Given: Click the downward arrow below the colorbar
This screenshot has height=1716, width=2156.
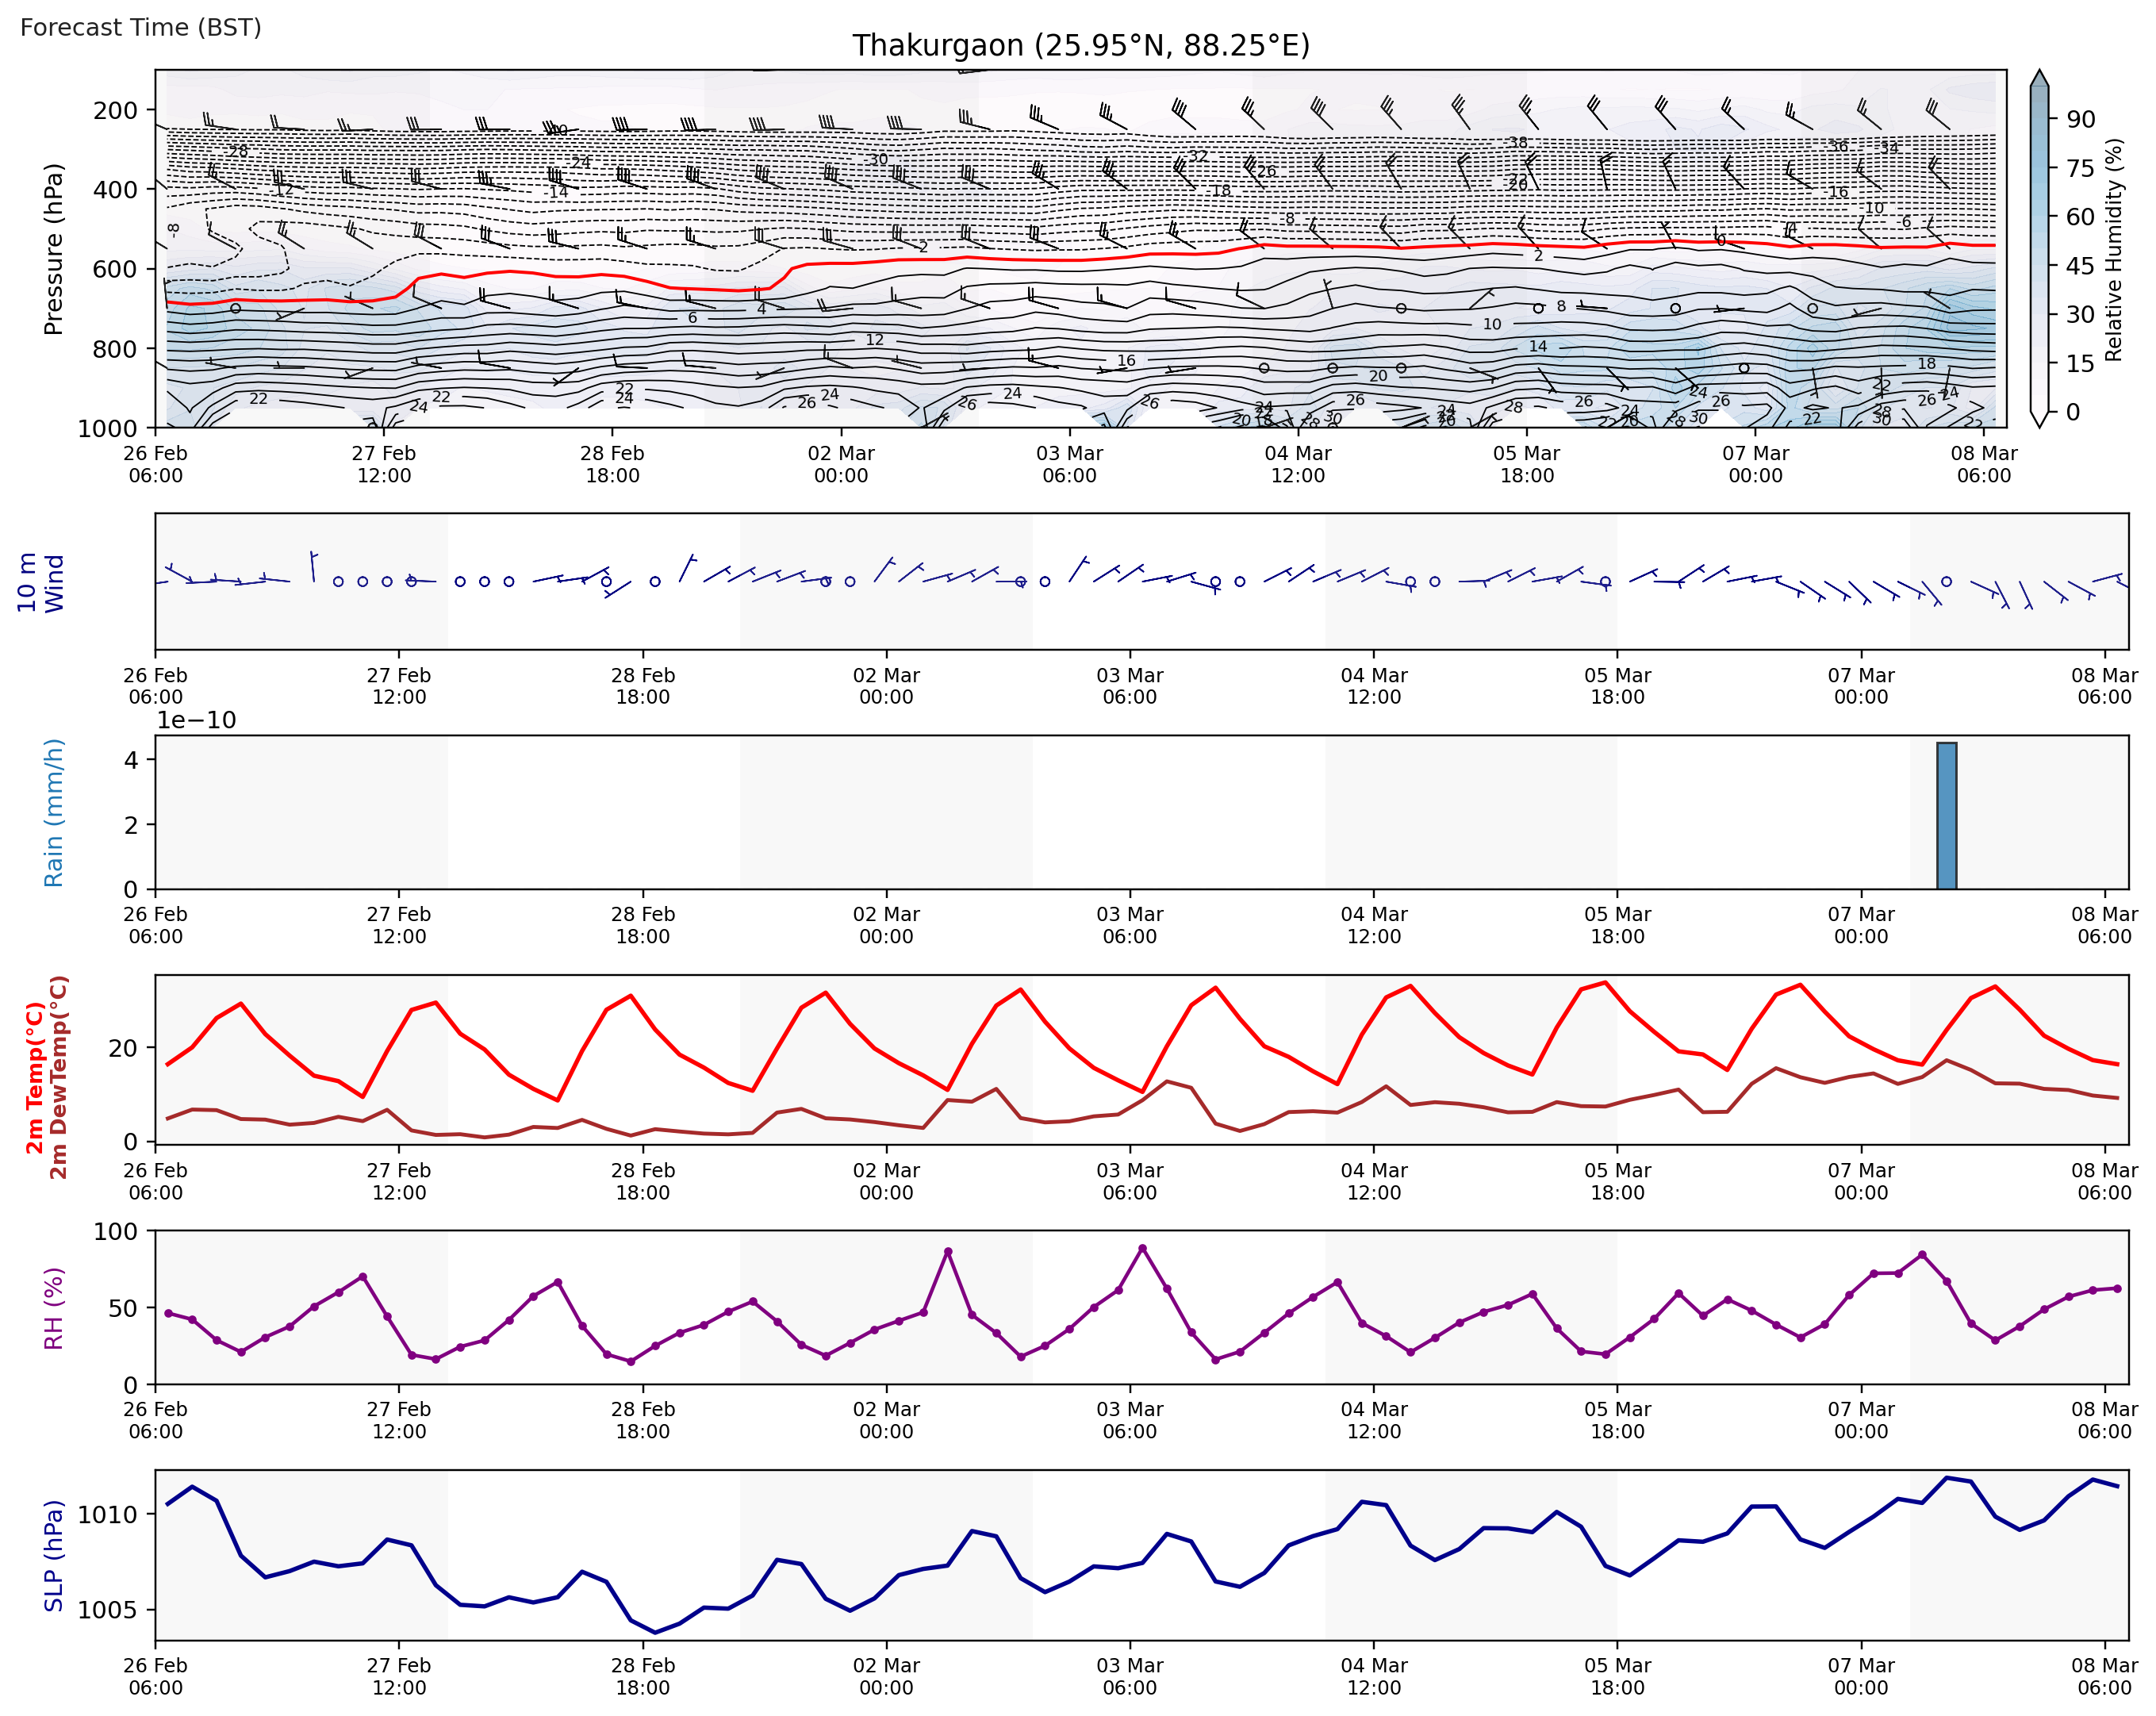Looking at the screenshot, I should (2040, 419).
